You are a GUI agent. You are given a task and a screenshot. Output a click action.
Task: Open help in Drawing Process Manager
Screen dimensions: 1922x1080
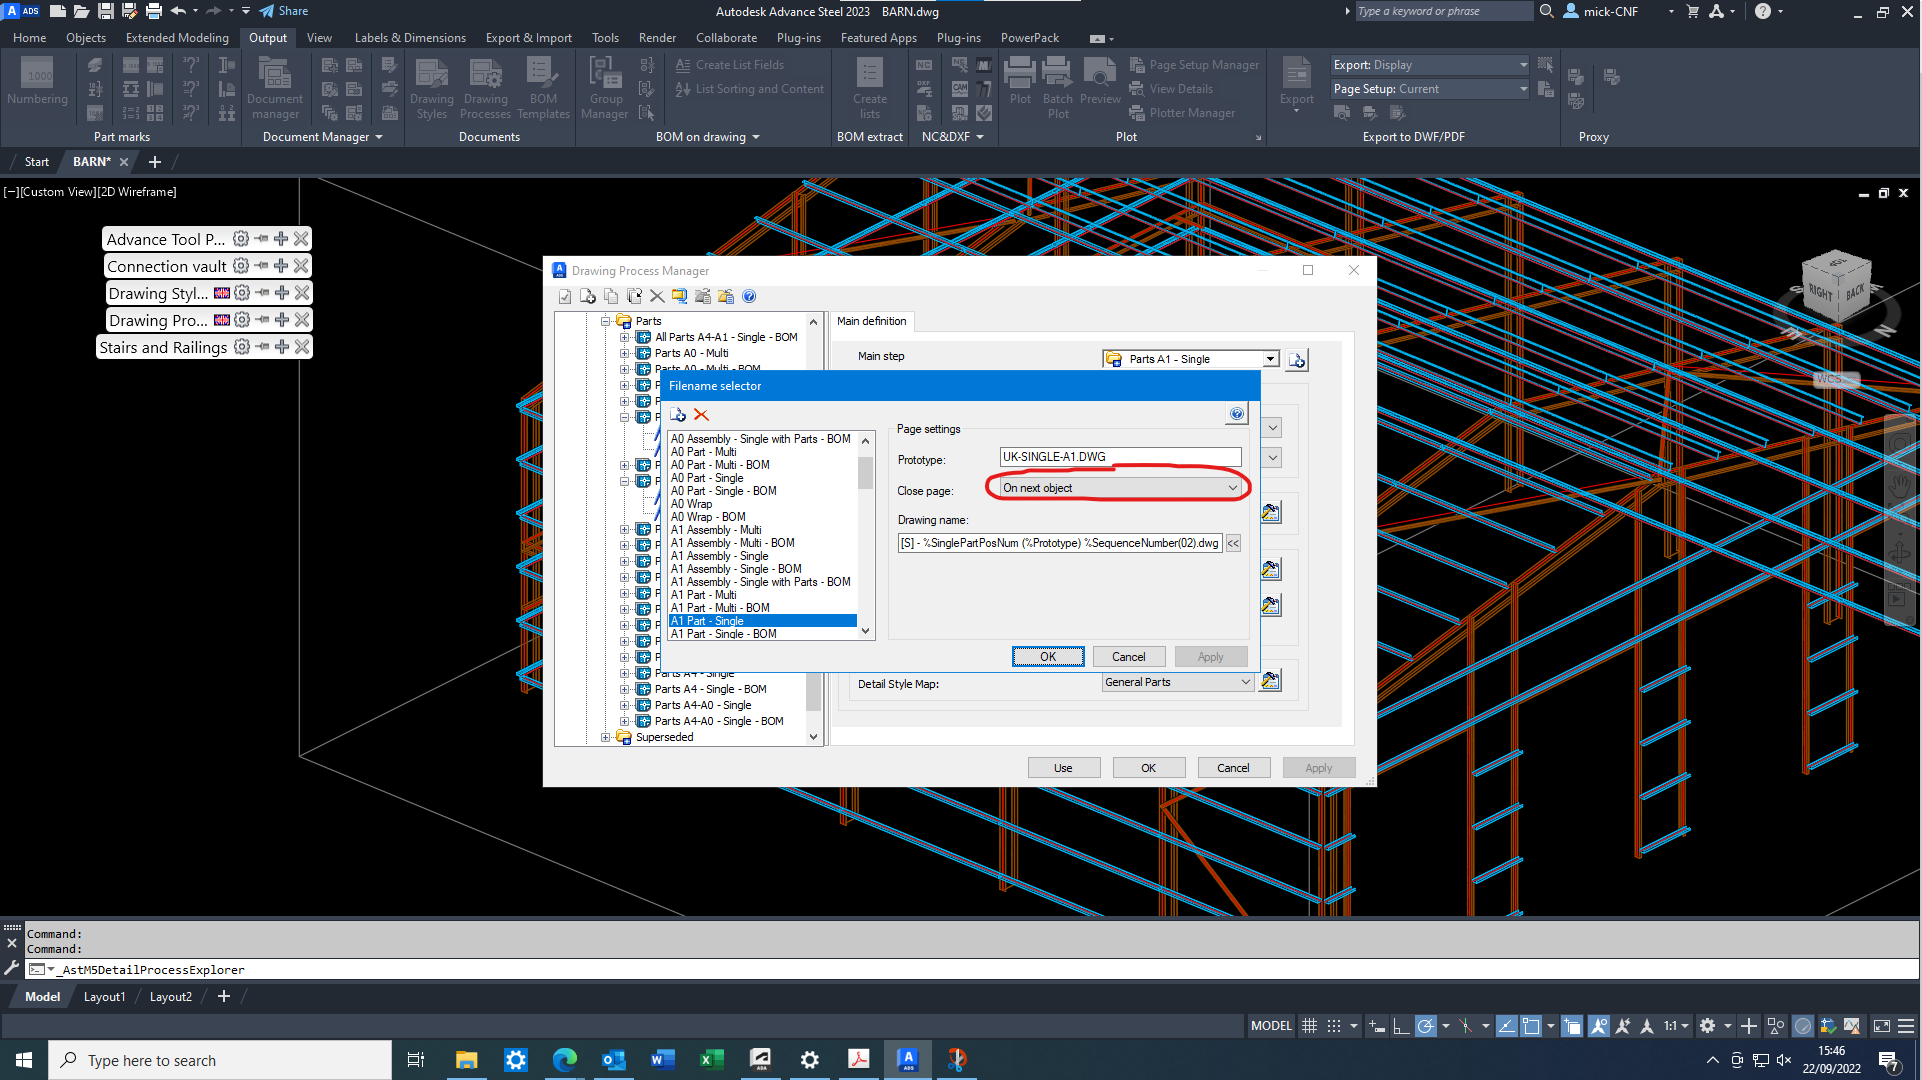click(x=749, y=296)
